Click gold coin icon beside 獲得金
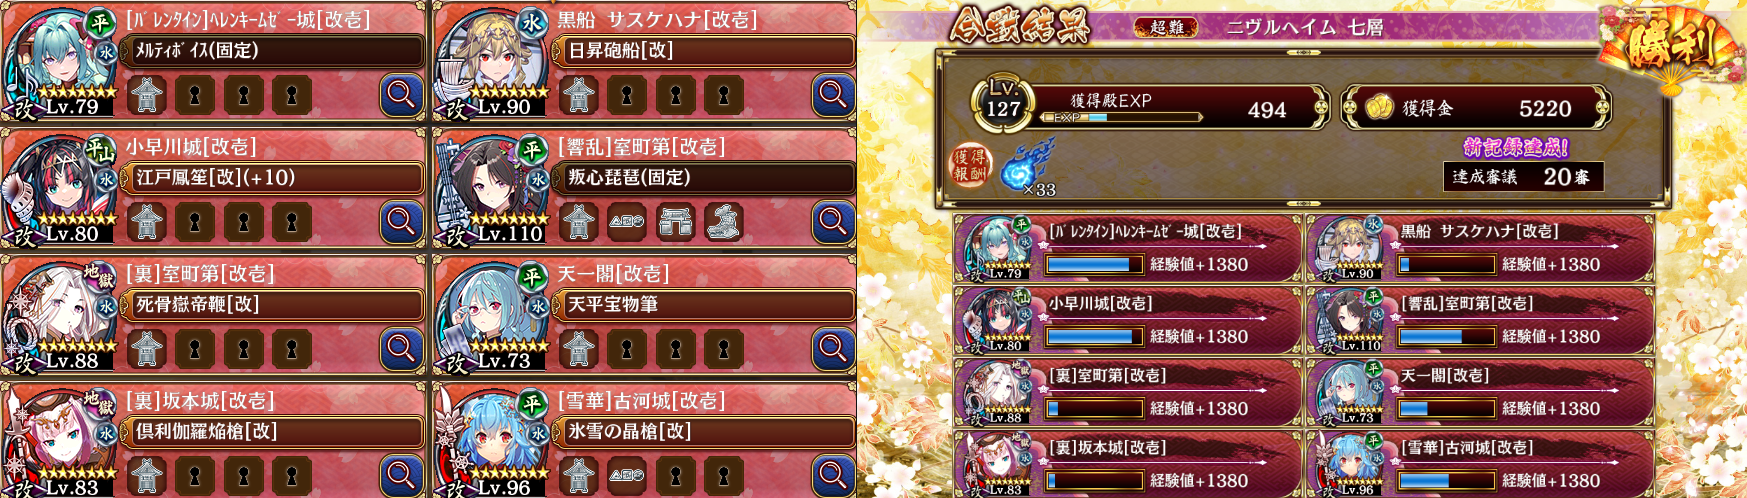 point(1380,106)
